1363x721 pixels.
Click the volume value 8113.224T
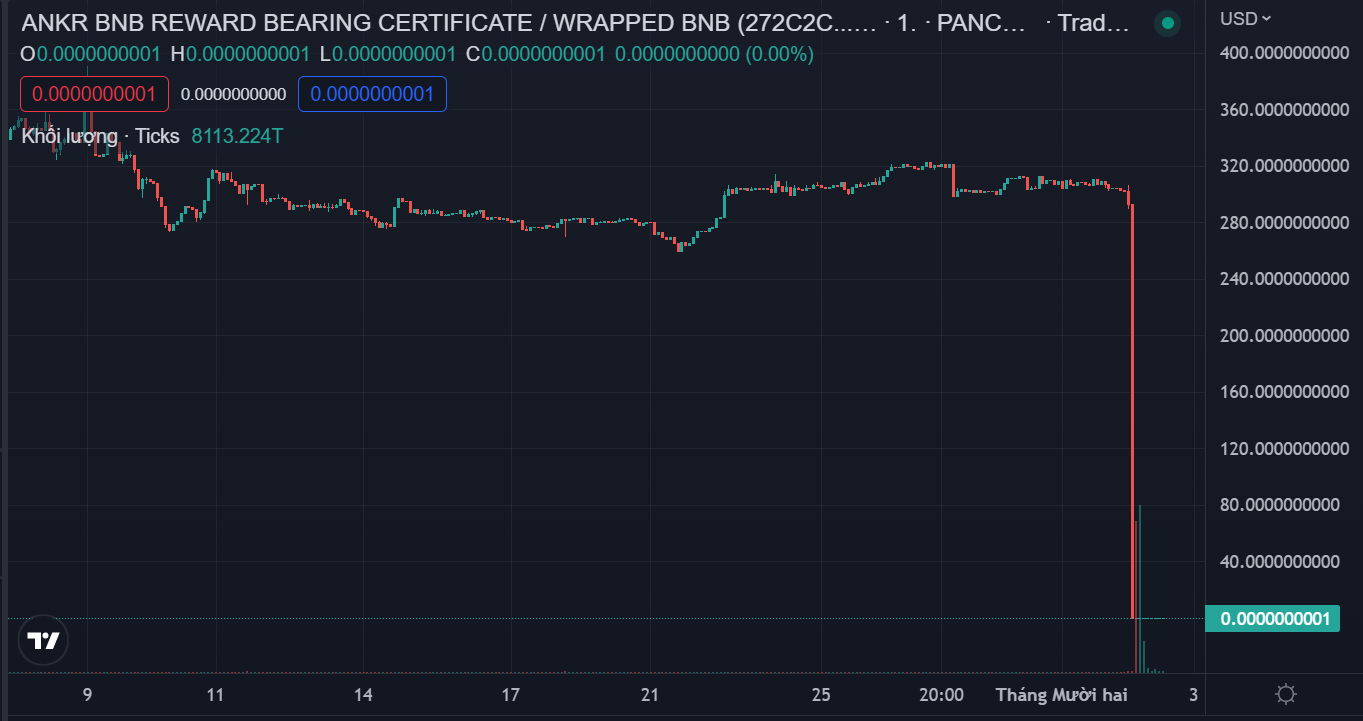point(237,136)
